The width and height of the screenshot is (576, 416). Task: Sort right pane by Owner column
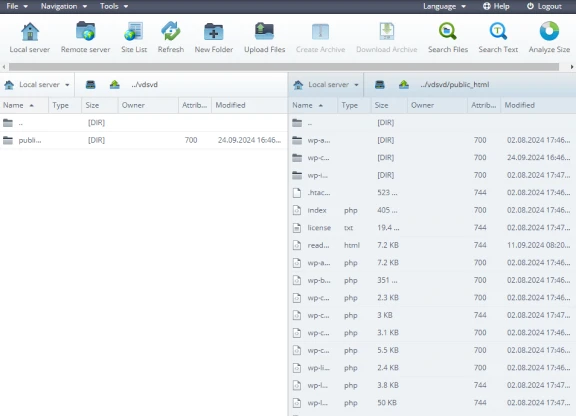click(x=437, y=105)
